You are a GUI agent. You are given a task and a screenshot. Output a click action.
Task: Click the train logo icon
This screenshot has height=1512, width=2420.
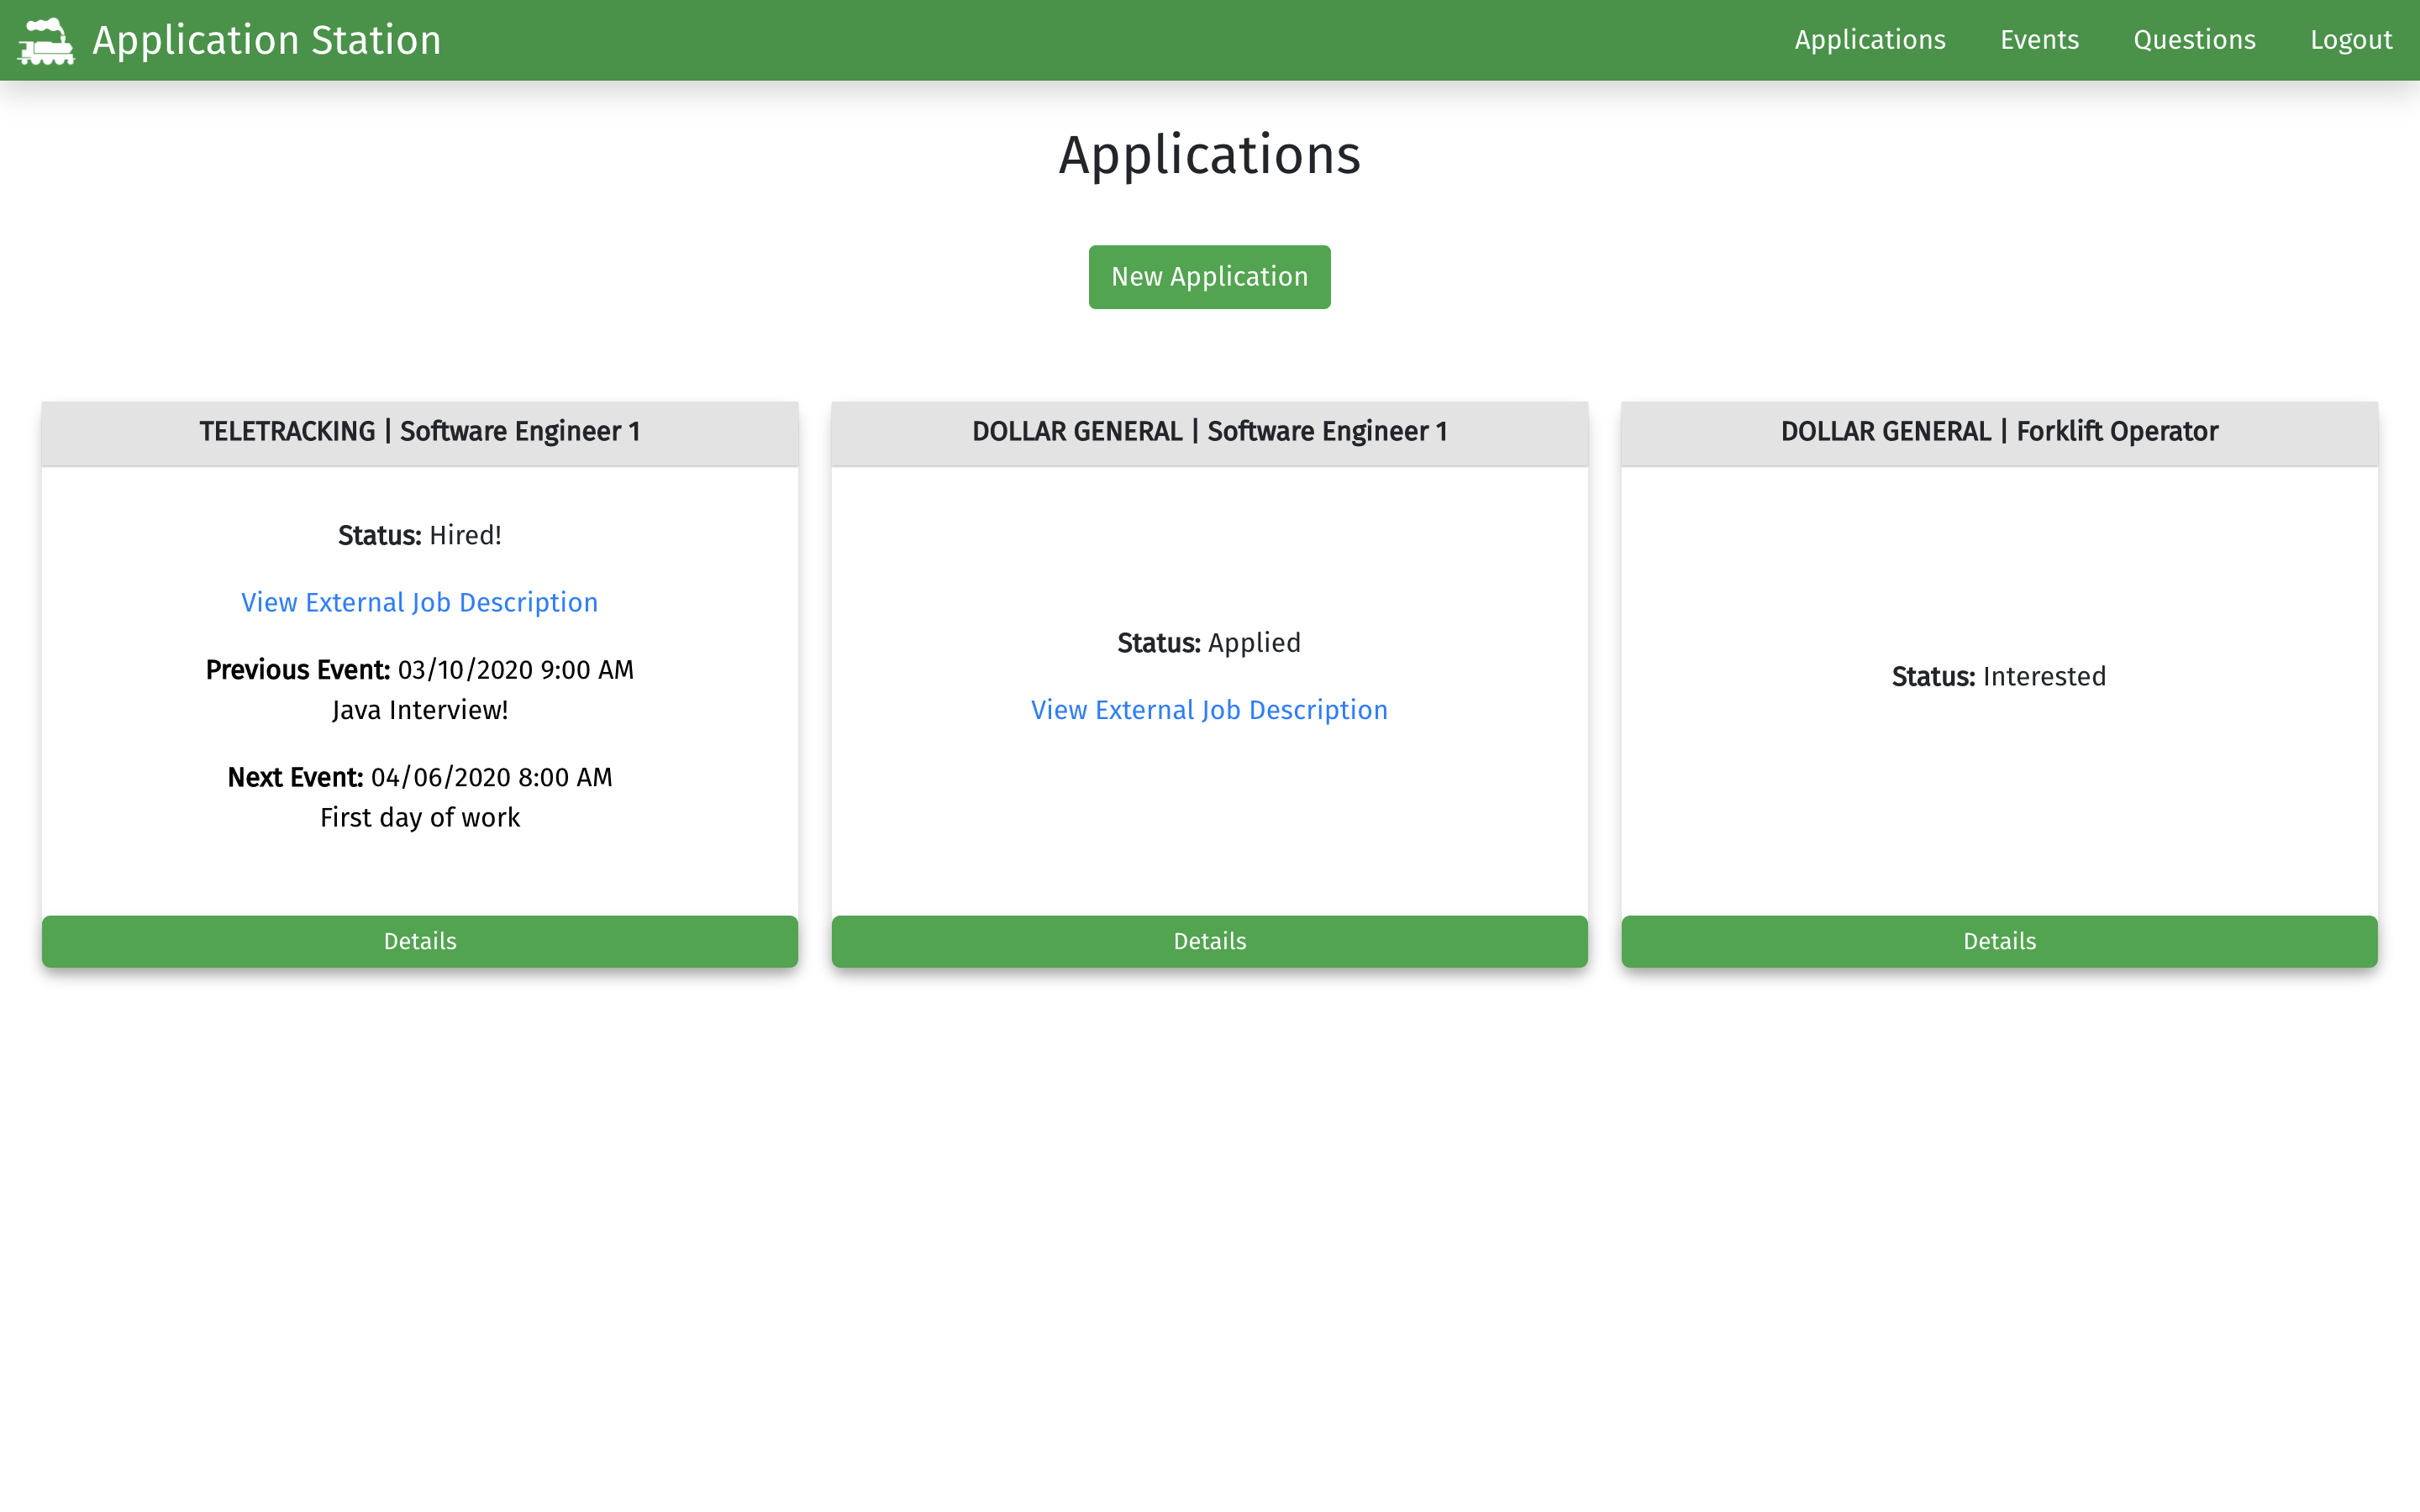[46, 41]
